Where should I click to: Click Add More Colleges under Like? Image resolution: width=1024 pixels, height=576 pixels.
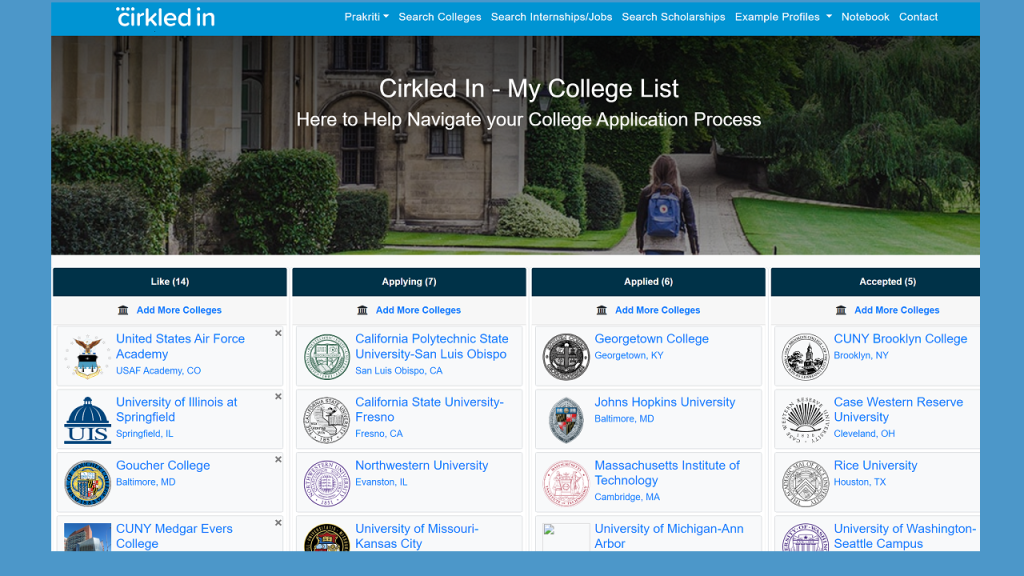pyautogui.click(x=179, y=310)
